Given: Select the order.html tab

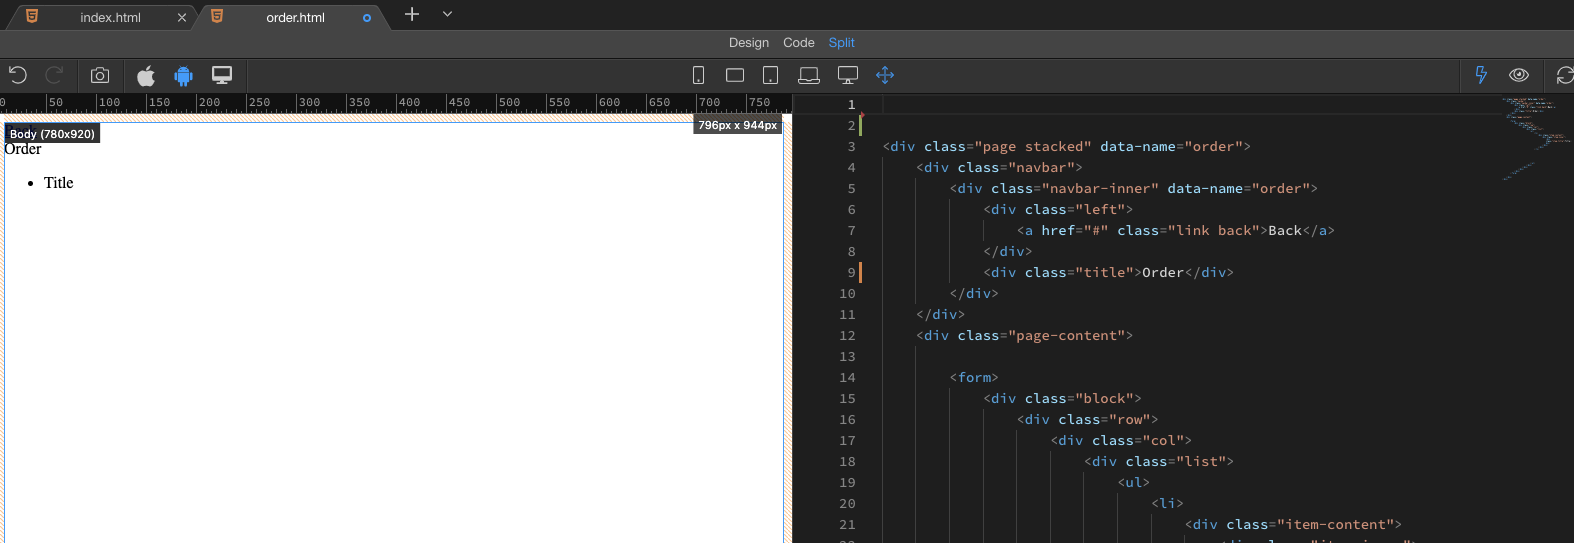Looking at the screenshot, I should point(295,17).
